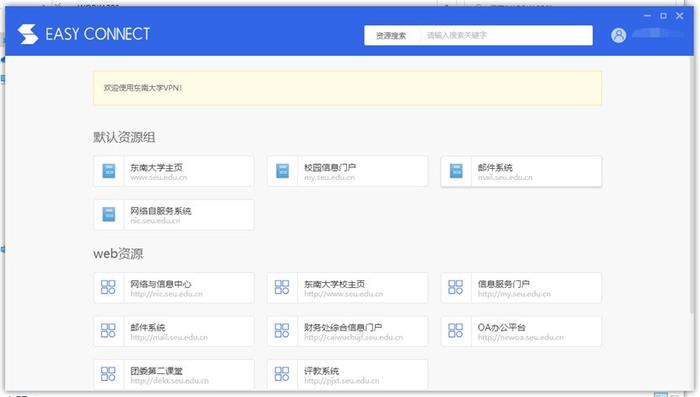Image resolution: width=700 pixels, height=397 pixels.
Task: Open the OA办公平台 web link
Action: pos(502,327)
